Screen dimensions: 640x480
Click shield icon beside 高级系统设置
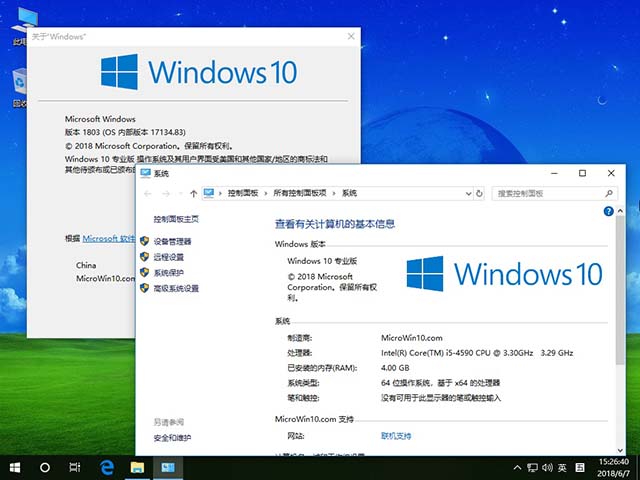pyautogui.click(x=144, y=288)
